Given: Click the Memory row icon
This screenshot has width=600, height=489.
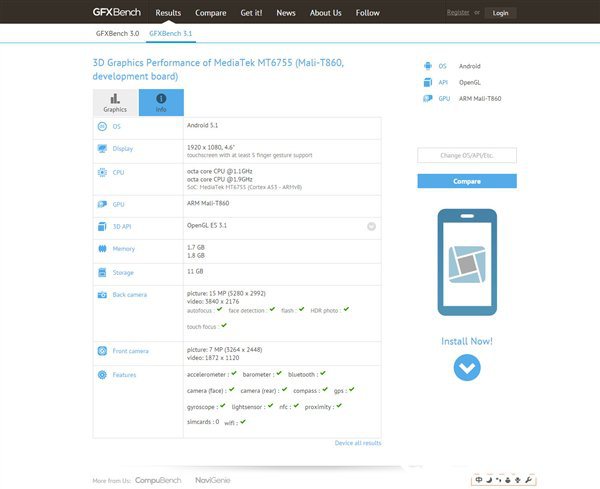Looking at the screenshot, I should point(103,248).
